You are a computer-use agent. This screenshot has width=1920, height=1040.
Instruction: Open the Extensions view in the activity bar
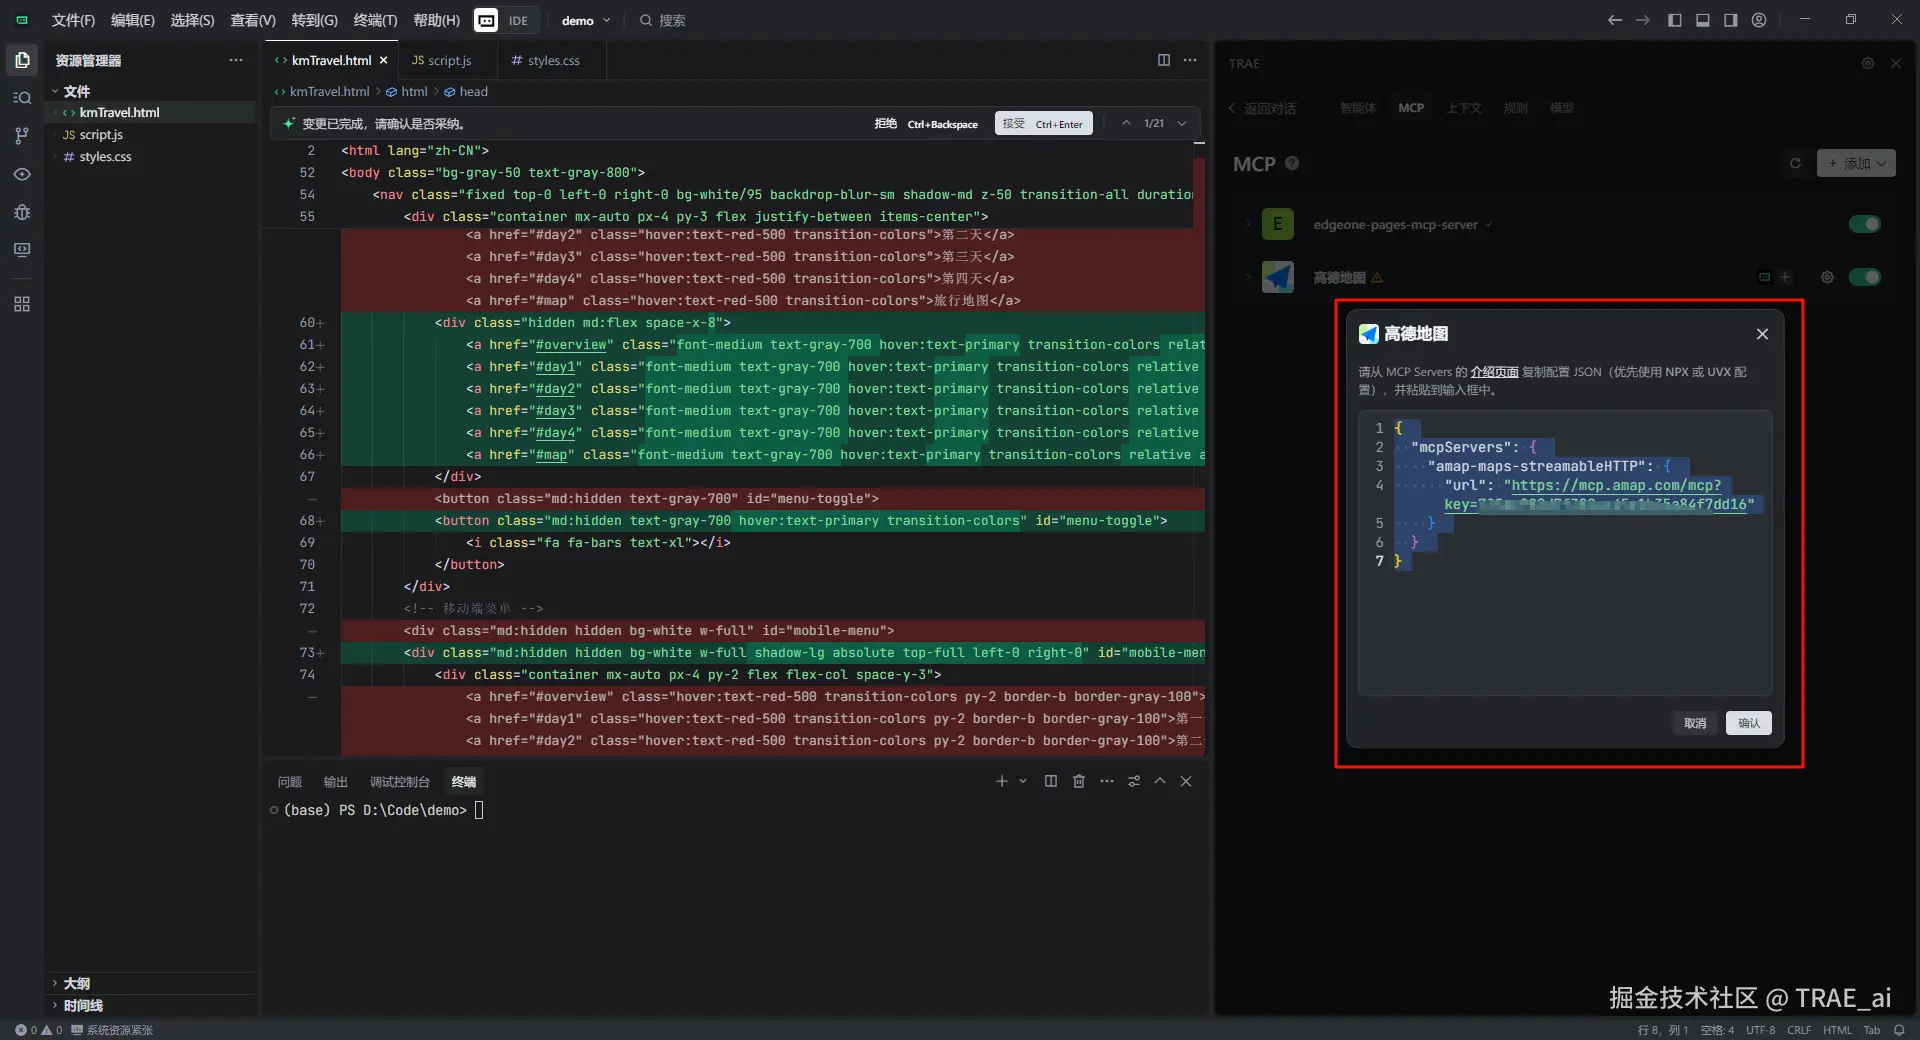click(x=22, y=304)
